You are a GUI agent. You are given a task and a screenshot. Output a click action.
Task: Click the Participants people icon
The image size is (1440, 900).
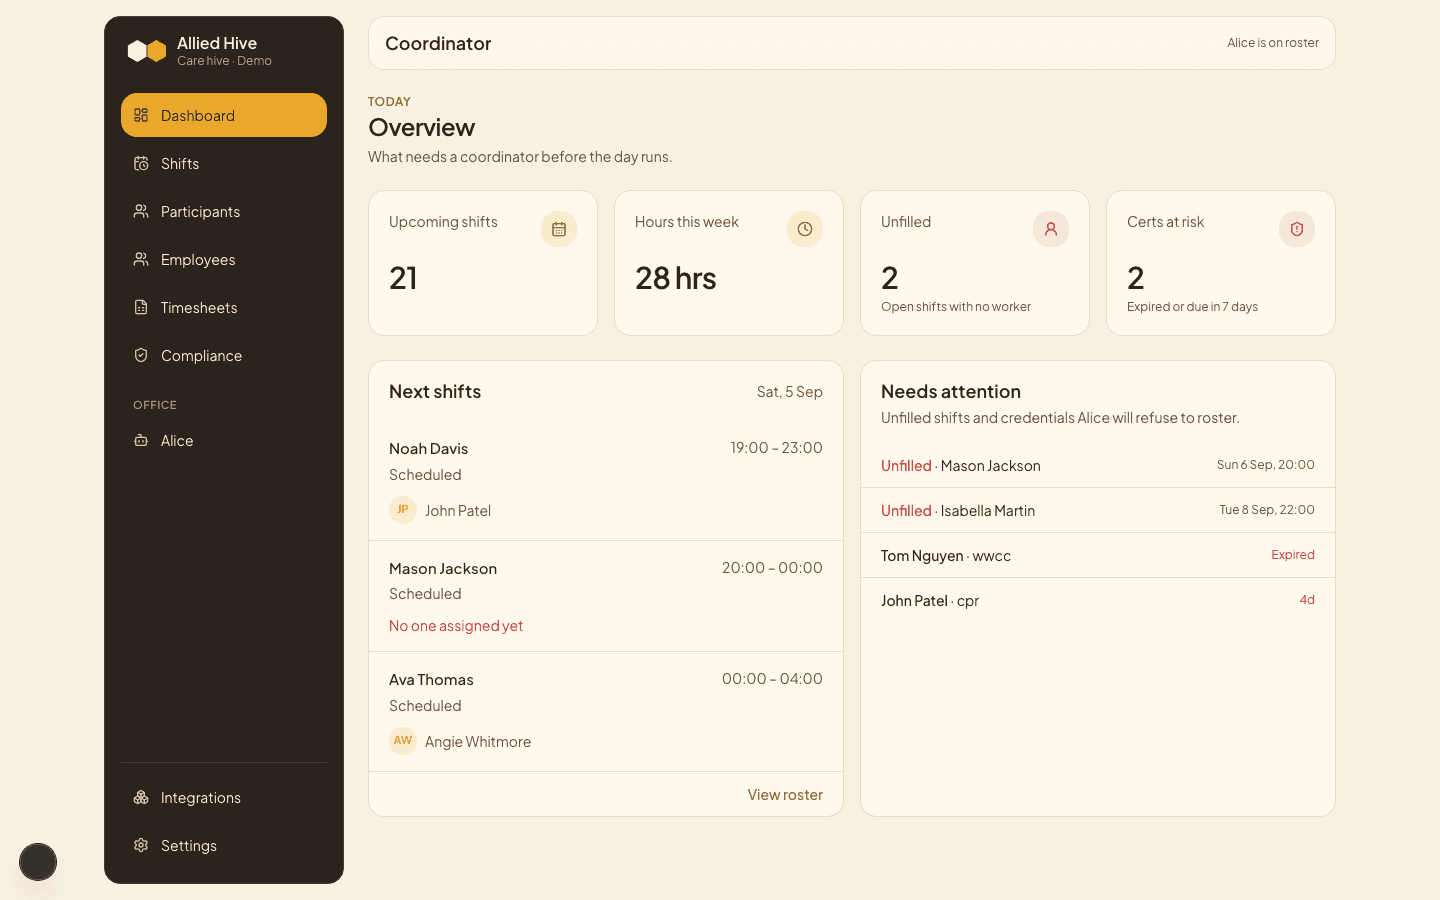tap(141, 211)
